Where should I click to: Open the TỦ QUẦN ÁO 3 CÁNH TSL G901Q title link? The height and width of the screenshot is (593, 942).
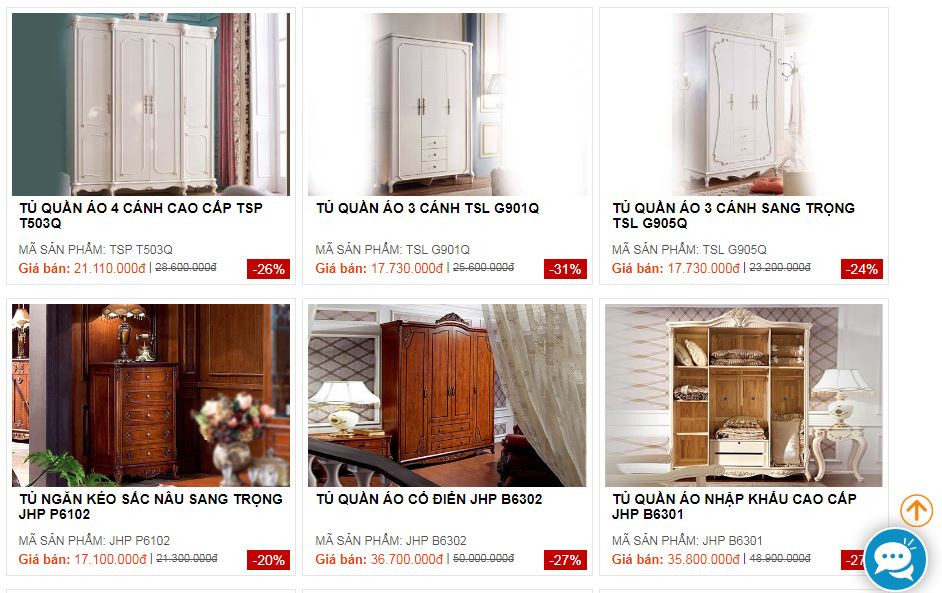tap(428, 208)
